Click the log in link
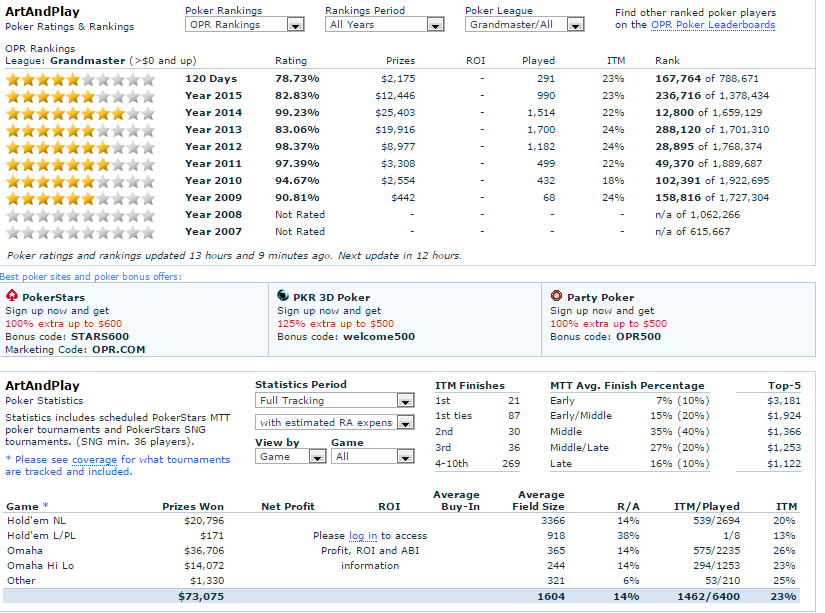 click(363, 536)
